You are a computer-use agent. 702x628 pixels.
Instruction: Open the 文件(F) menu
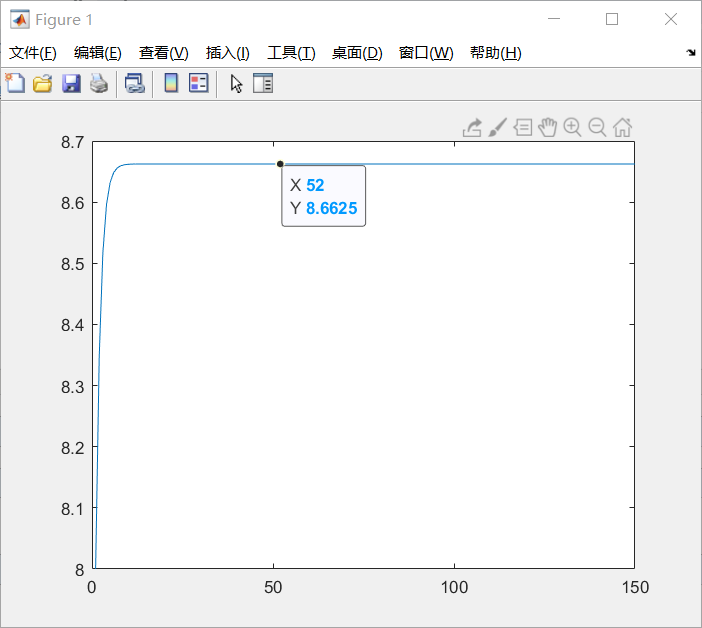point(33,53)
